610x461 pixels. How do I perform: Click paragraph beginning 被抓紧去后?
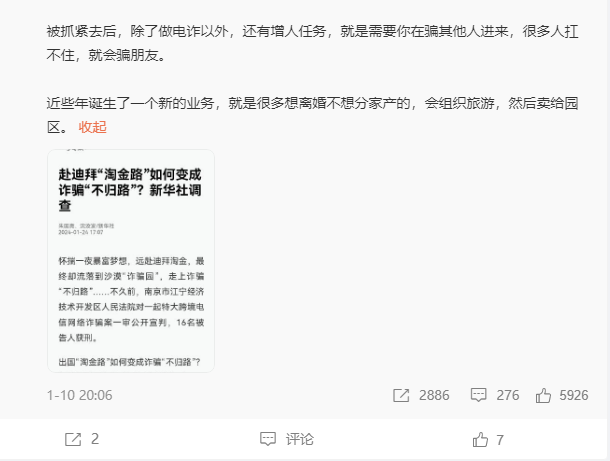point(312,43)
